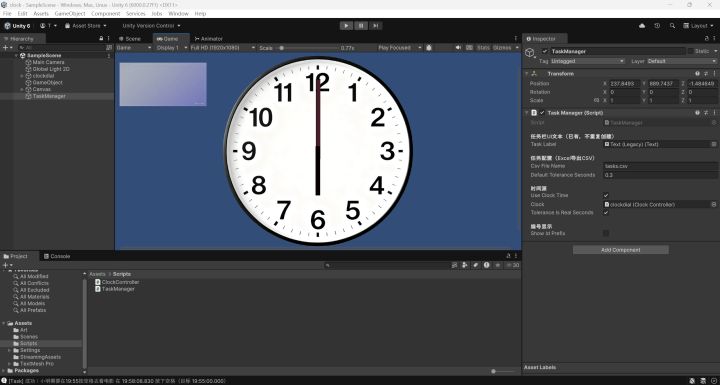Enable the Show Id Prefix checkbox
The width and height of the screenshot is (720, 385).
pyautogui.click(x=606, y=233)
